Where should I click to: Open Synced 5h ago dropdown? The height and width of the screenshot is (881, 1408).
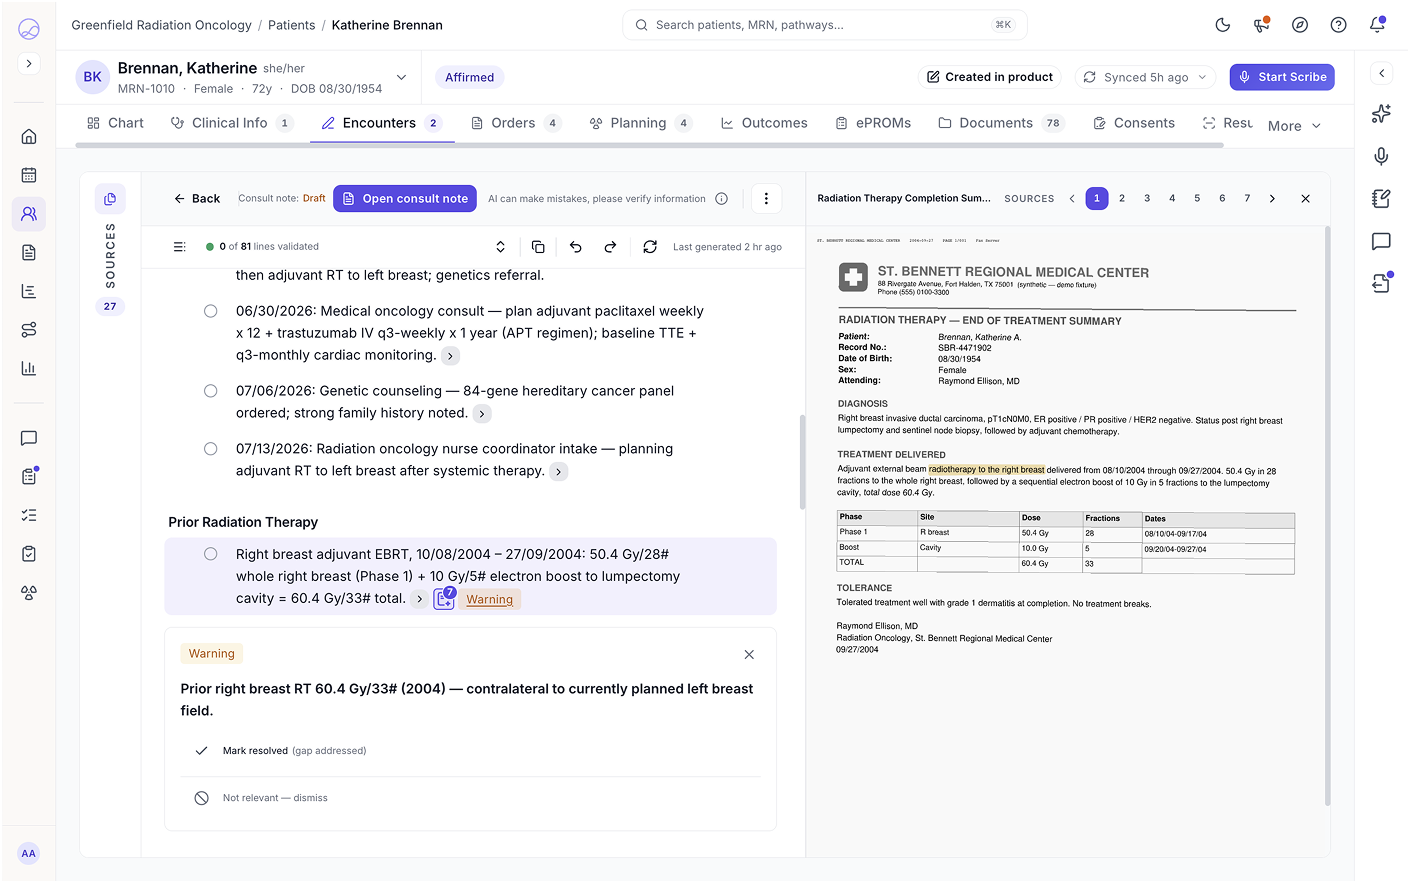point(1146,77)
